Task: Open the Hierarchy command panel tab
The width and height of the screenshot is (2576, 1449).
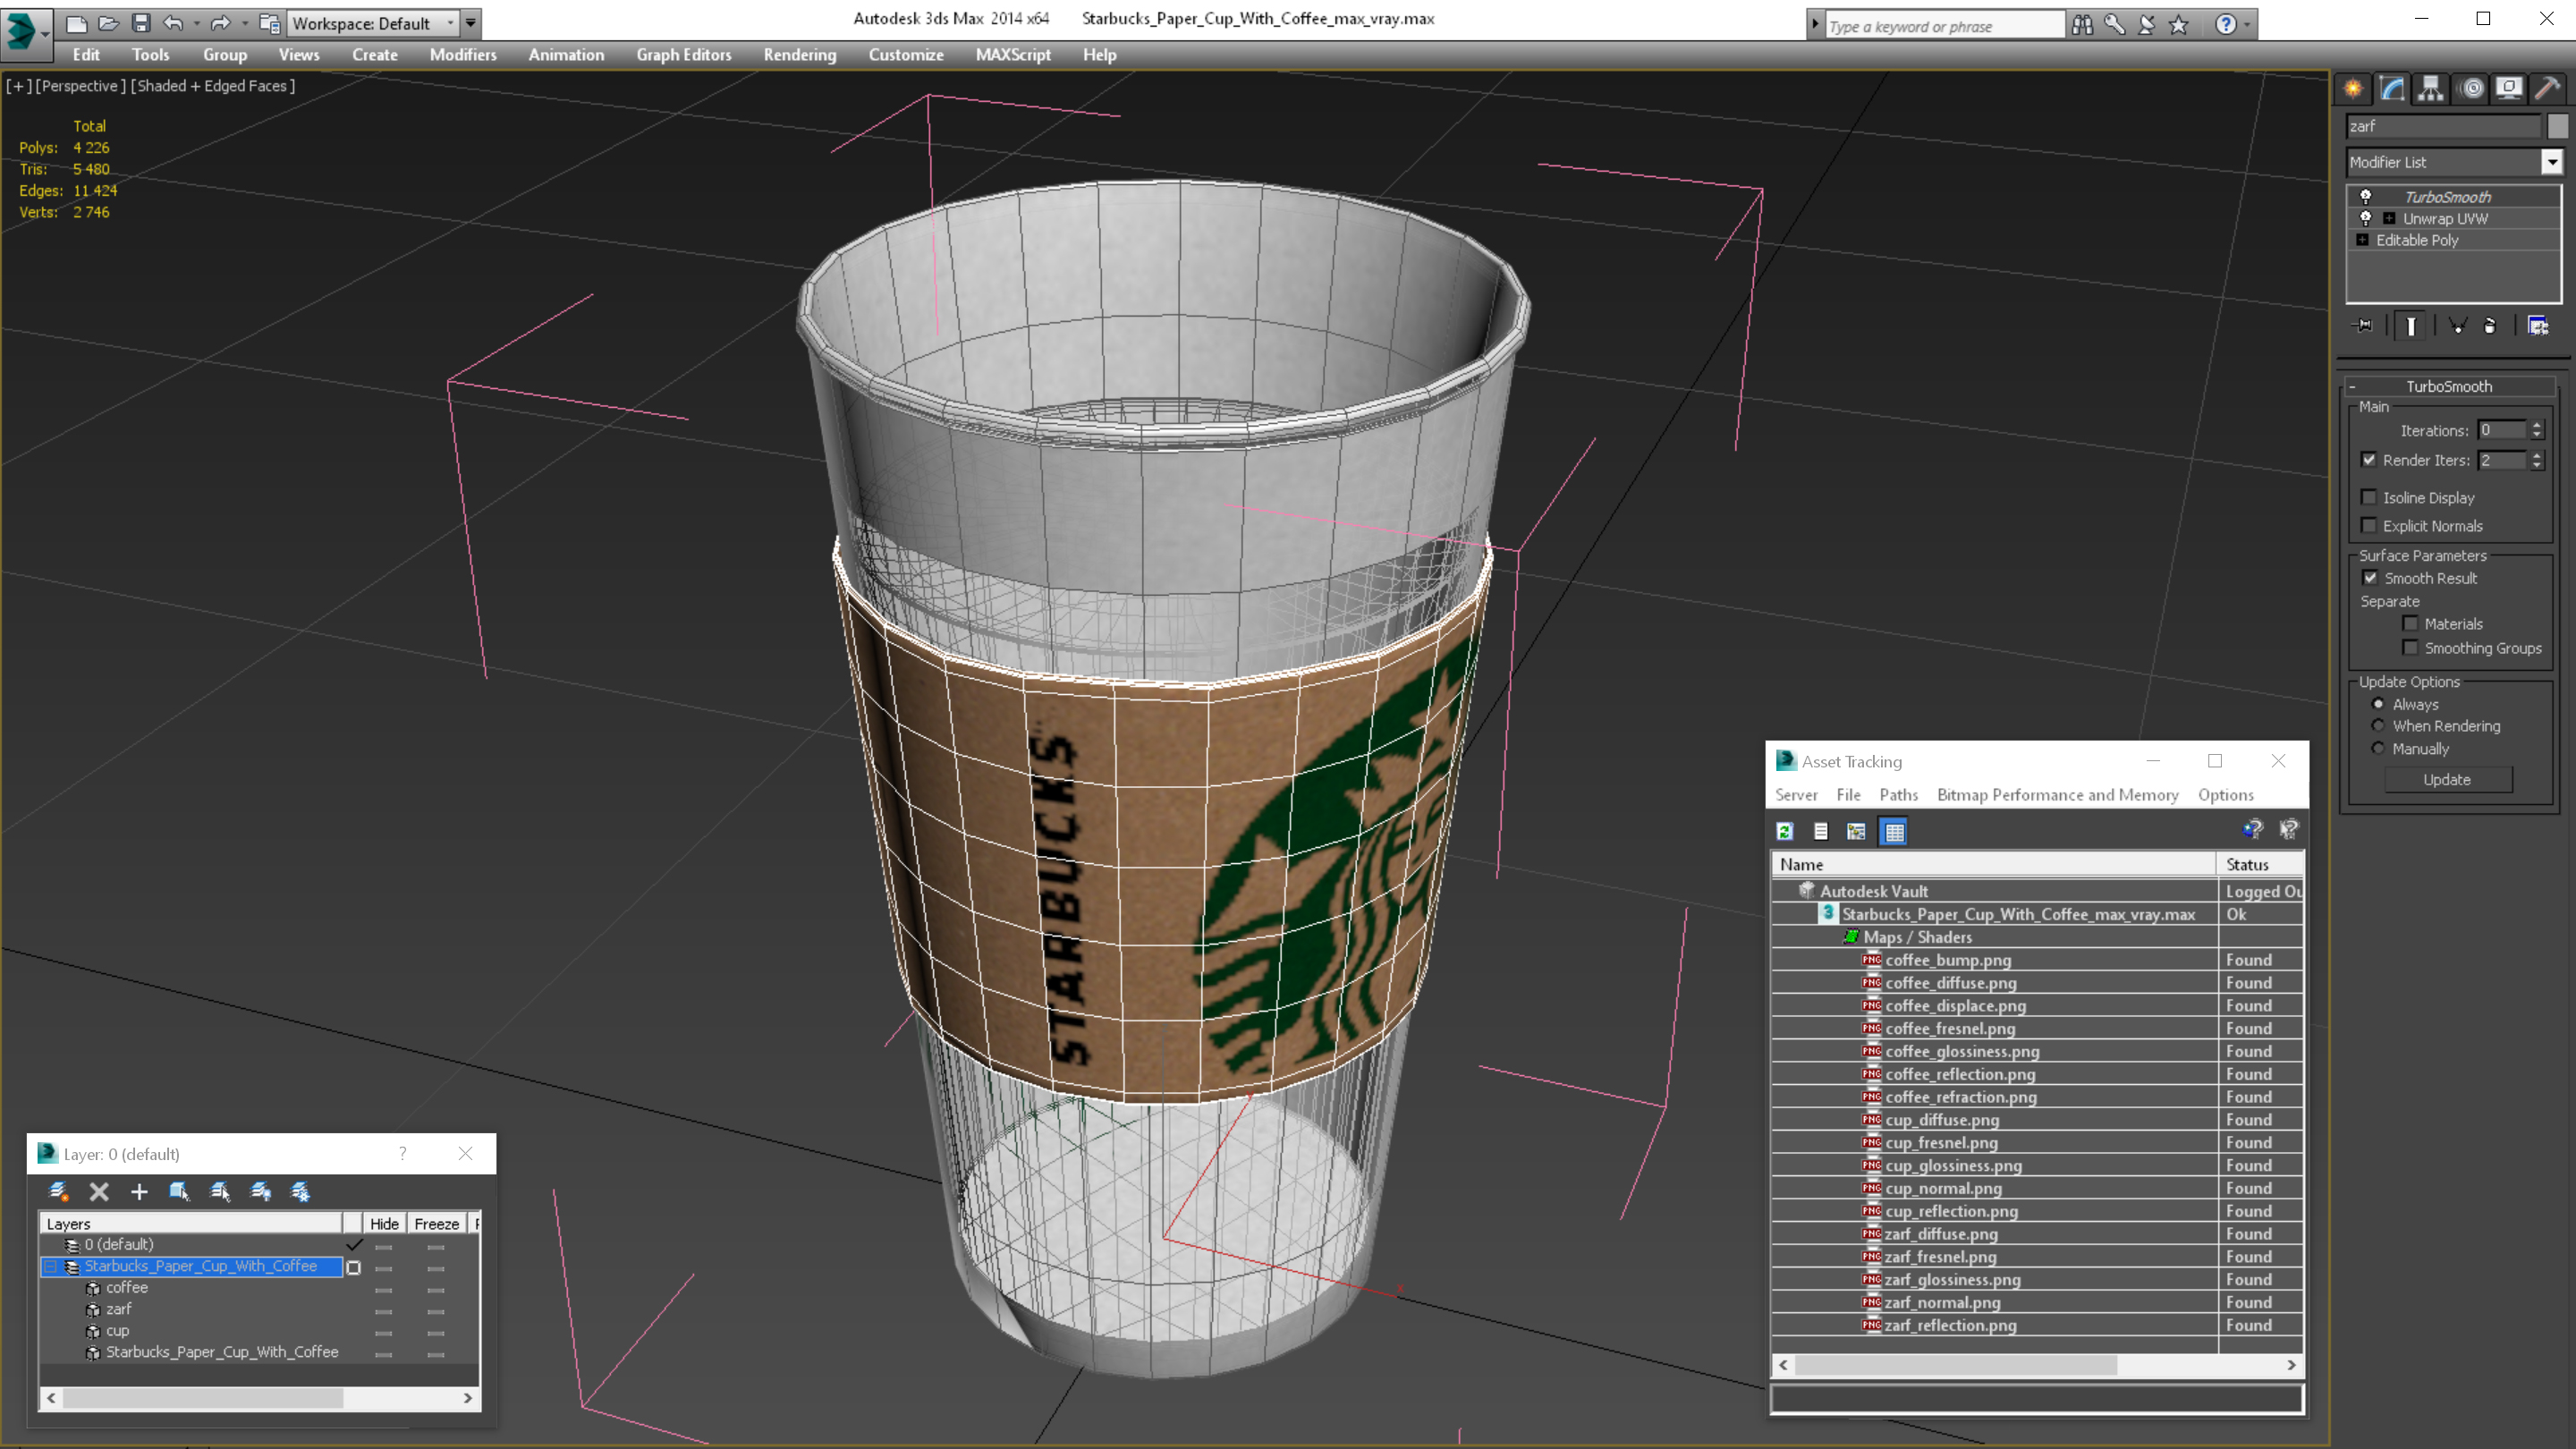Action: click(2431, 89)
